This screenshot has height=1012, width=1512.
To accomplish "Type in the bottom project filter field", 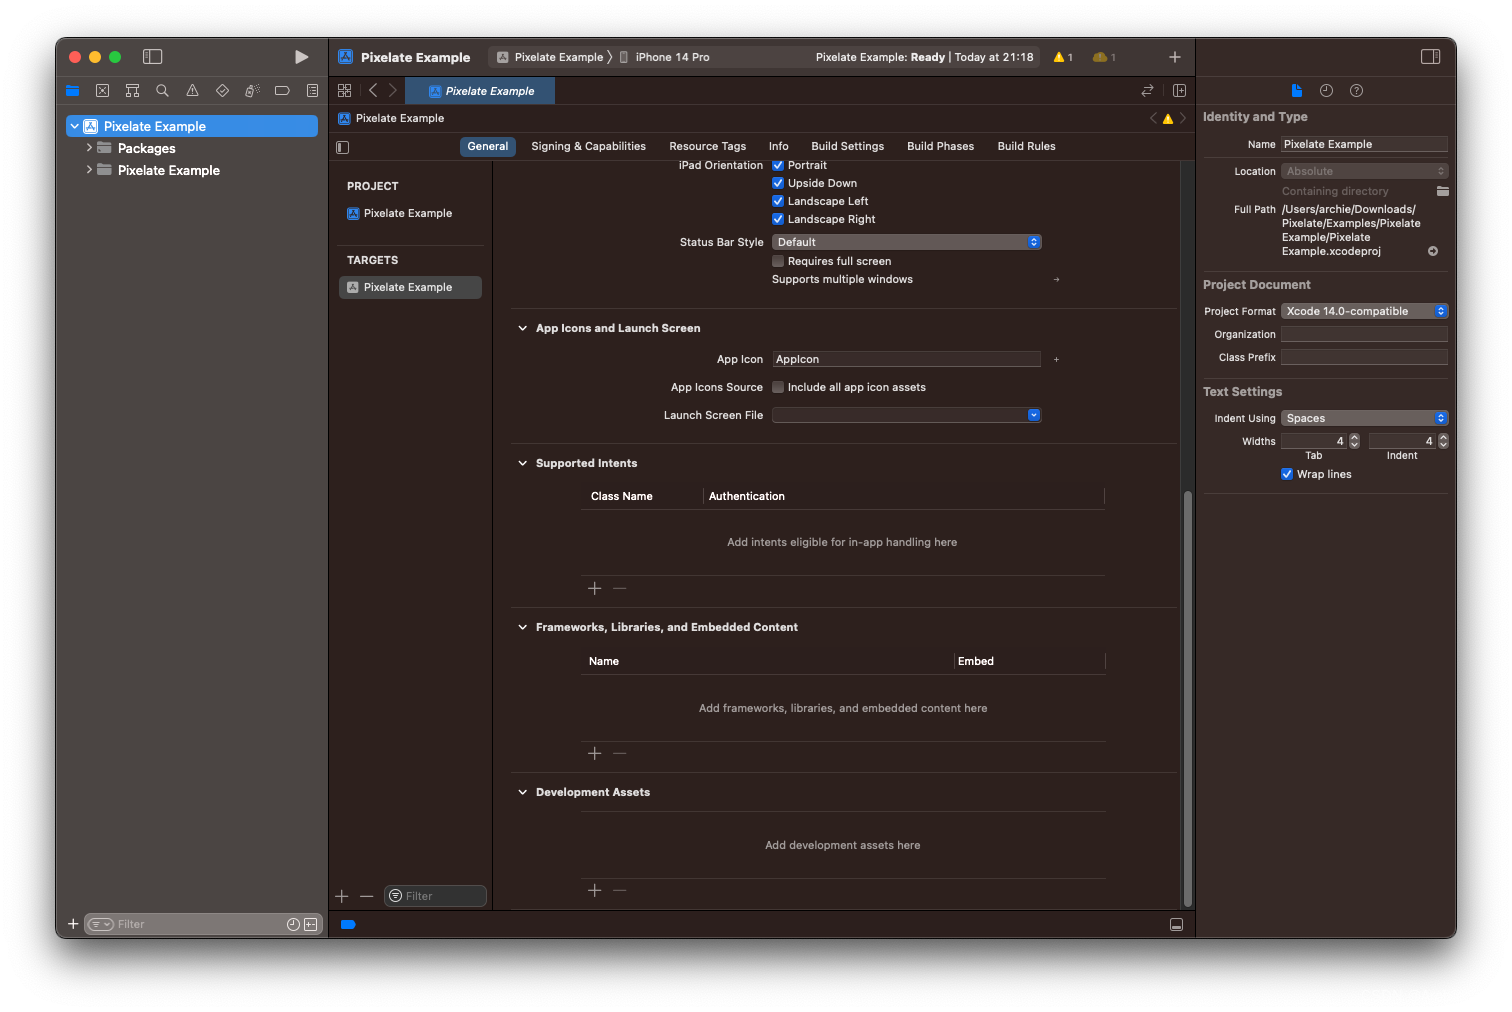I will point(180,924).
